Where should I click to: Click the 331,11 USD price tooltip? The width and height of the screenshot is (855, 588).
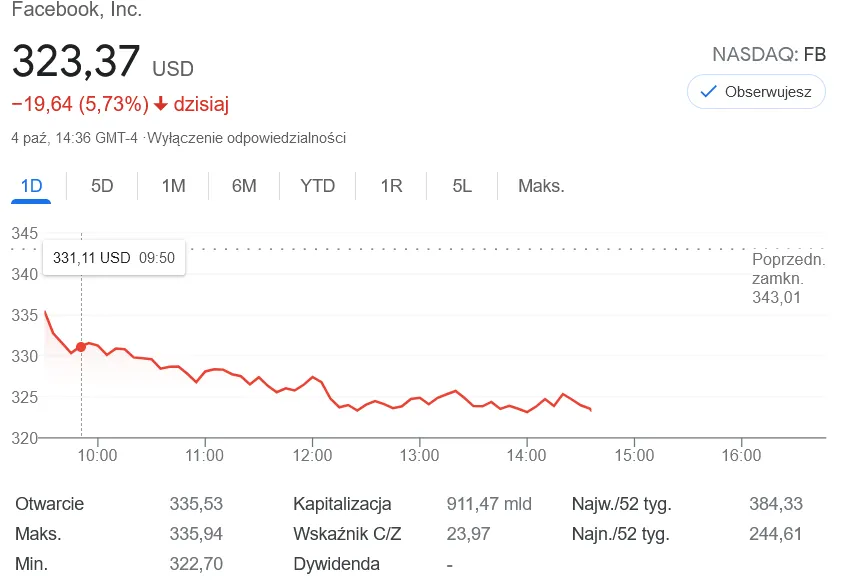pyautogui.click(x=114, y=257)
